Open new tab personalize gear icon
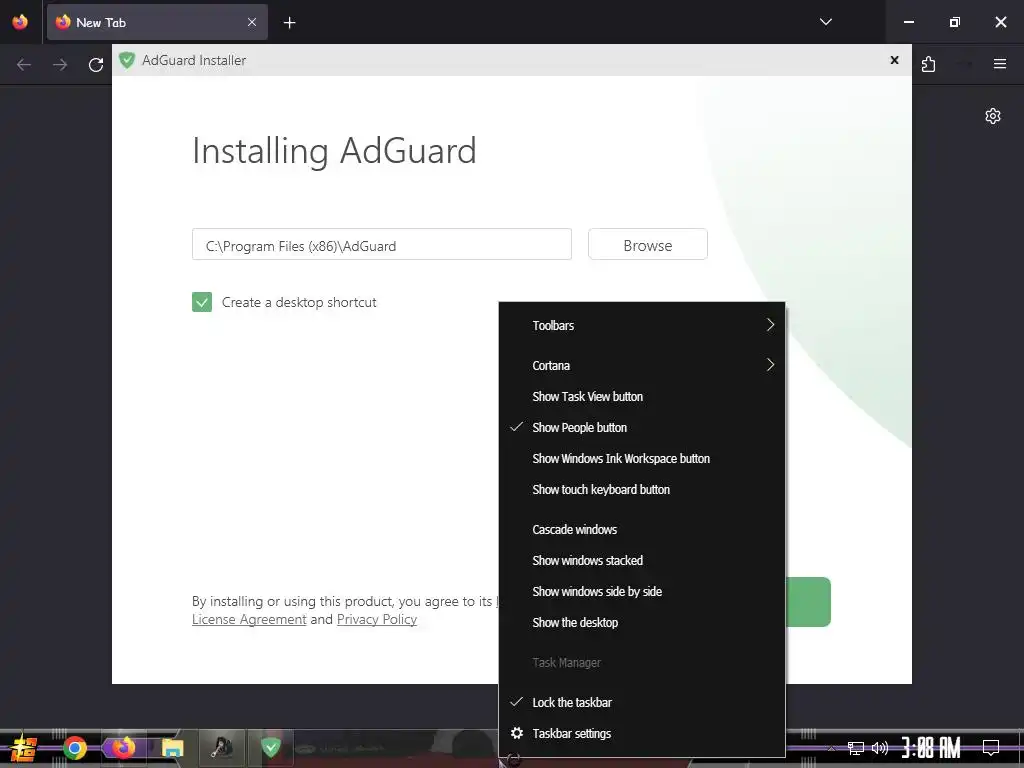 [x=993, y=116]
